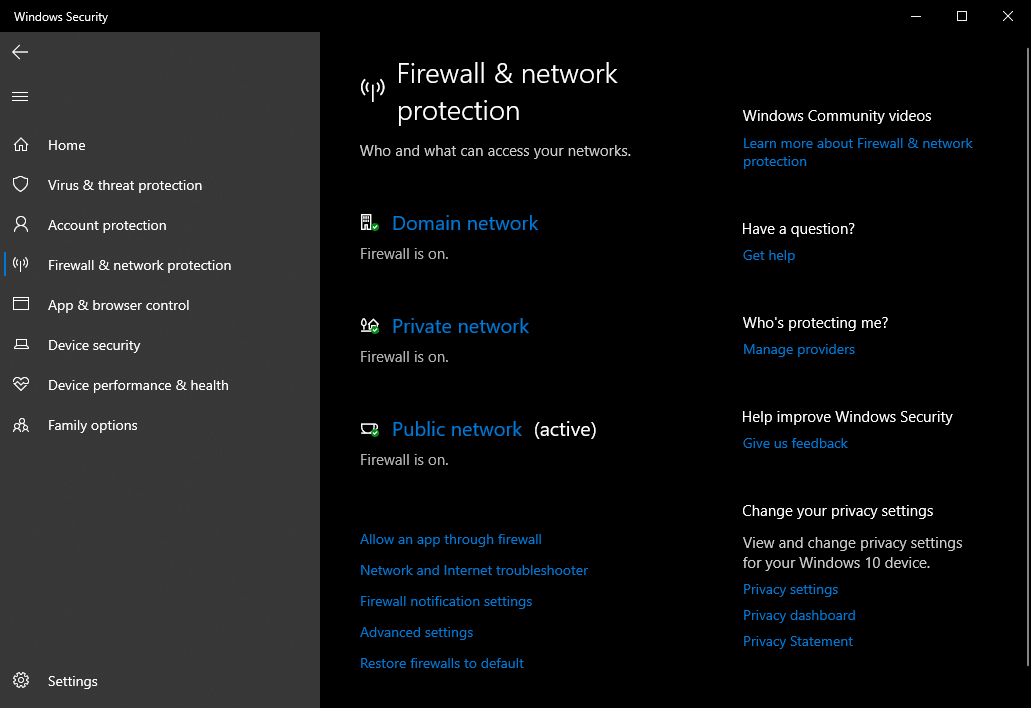Screen dimensions: 1031x708
Task: Open Advanced settings for the firewall
Action: click(x=416, y=632)
